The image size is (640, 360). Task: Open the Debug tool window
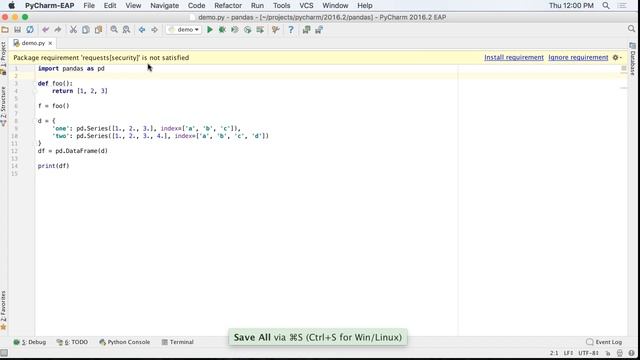[x=30, y=342]
